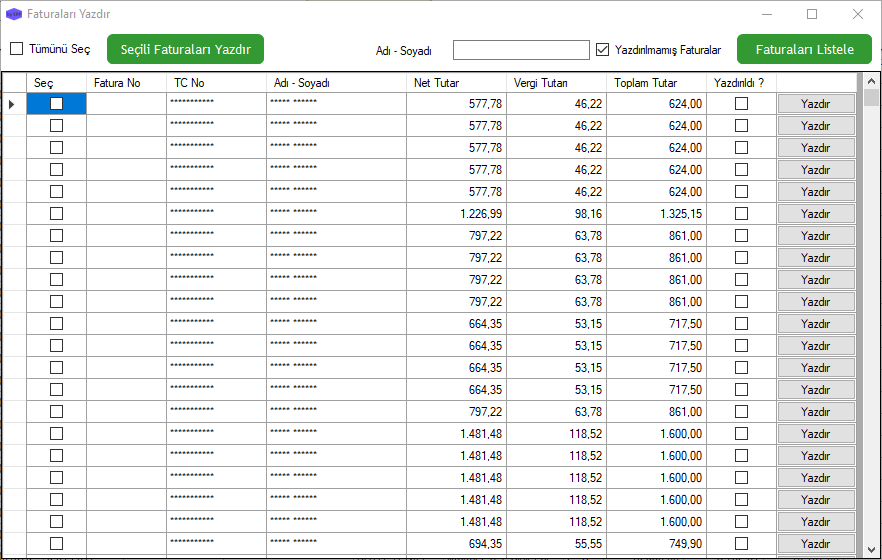The height and width of the screenshot is (560, 882).
Task: Click the app icon in the title bar
Action: [x=14, y=14]
